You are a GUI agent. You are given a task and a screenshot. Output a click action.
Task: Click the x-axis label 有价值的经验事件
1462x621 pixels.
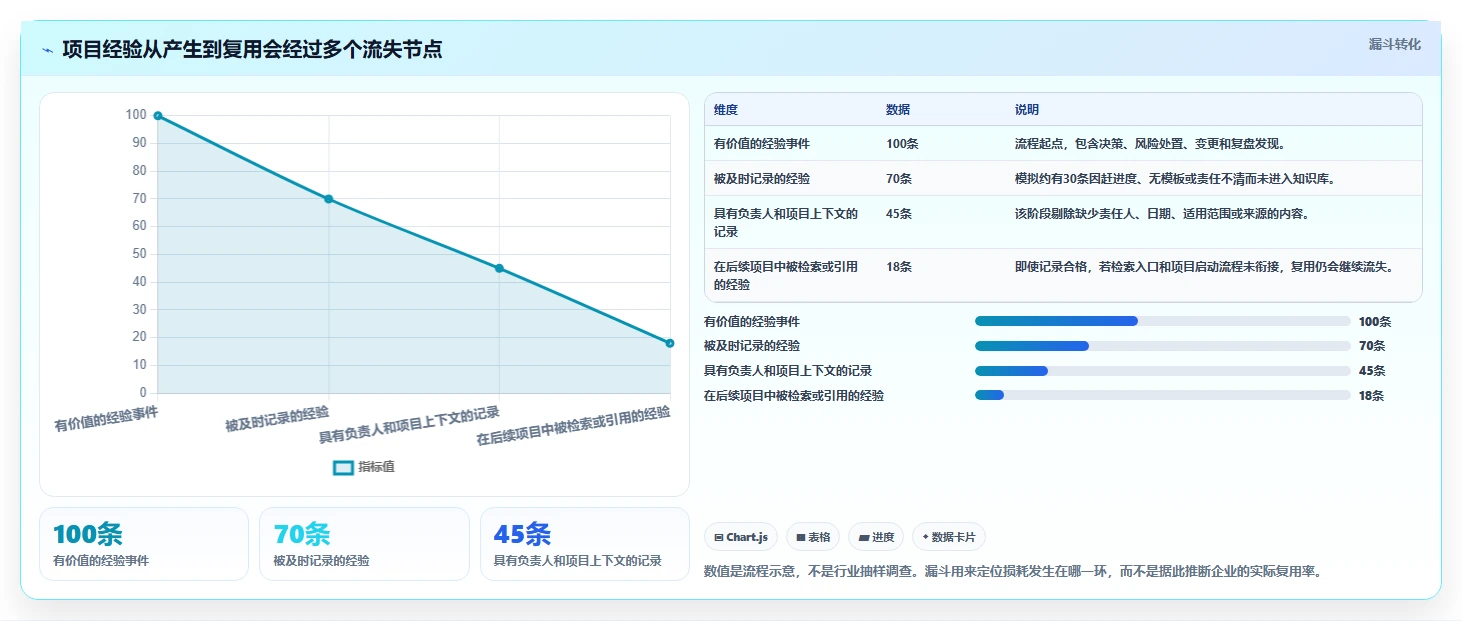pyautogui.click(x=106, y=418)
